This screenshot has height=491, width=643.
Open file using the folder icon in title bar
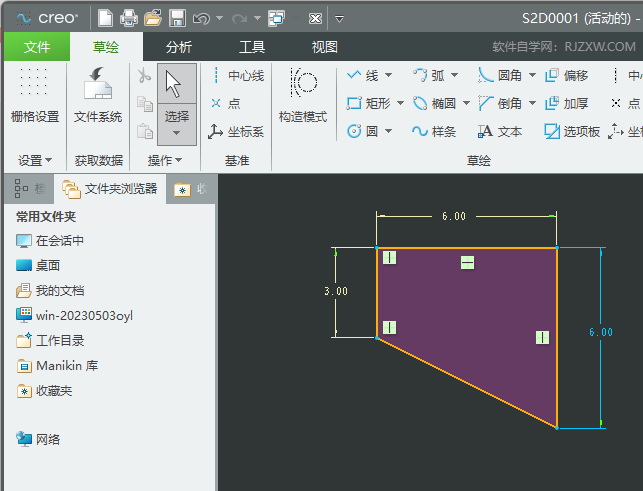pyautogui.click(x=153, y=18)
